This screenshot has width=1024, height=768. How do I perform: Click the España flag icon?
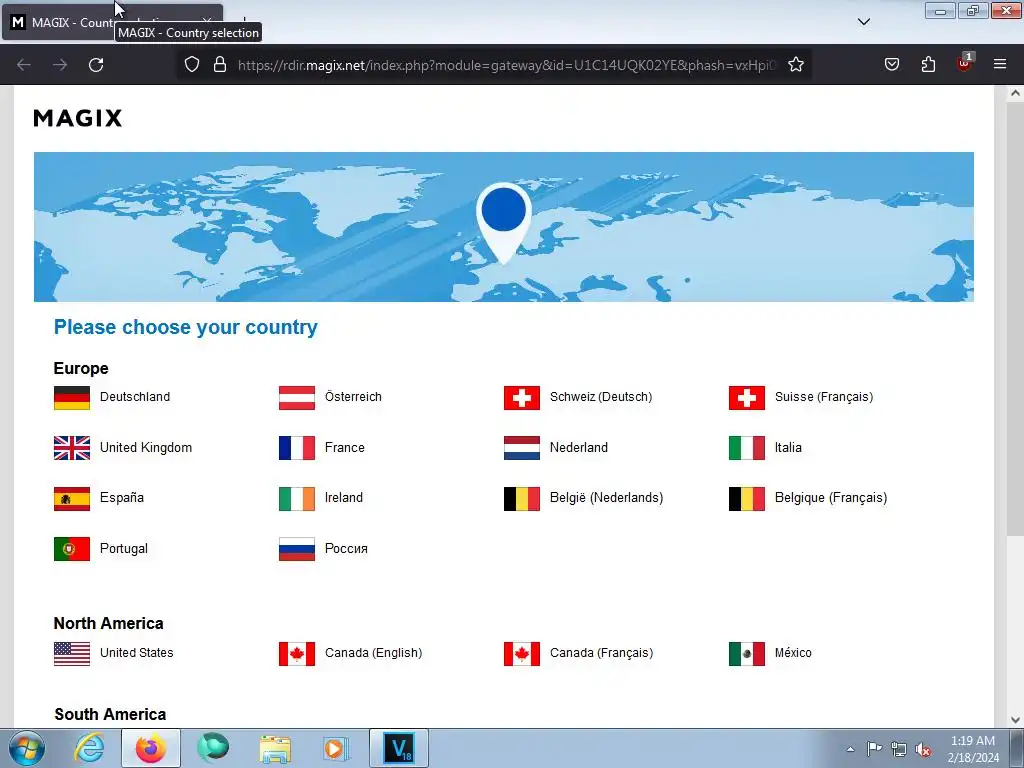tap(72, 498)
